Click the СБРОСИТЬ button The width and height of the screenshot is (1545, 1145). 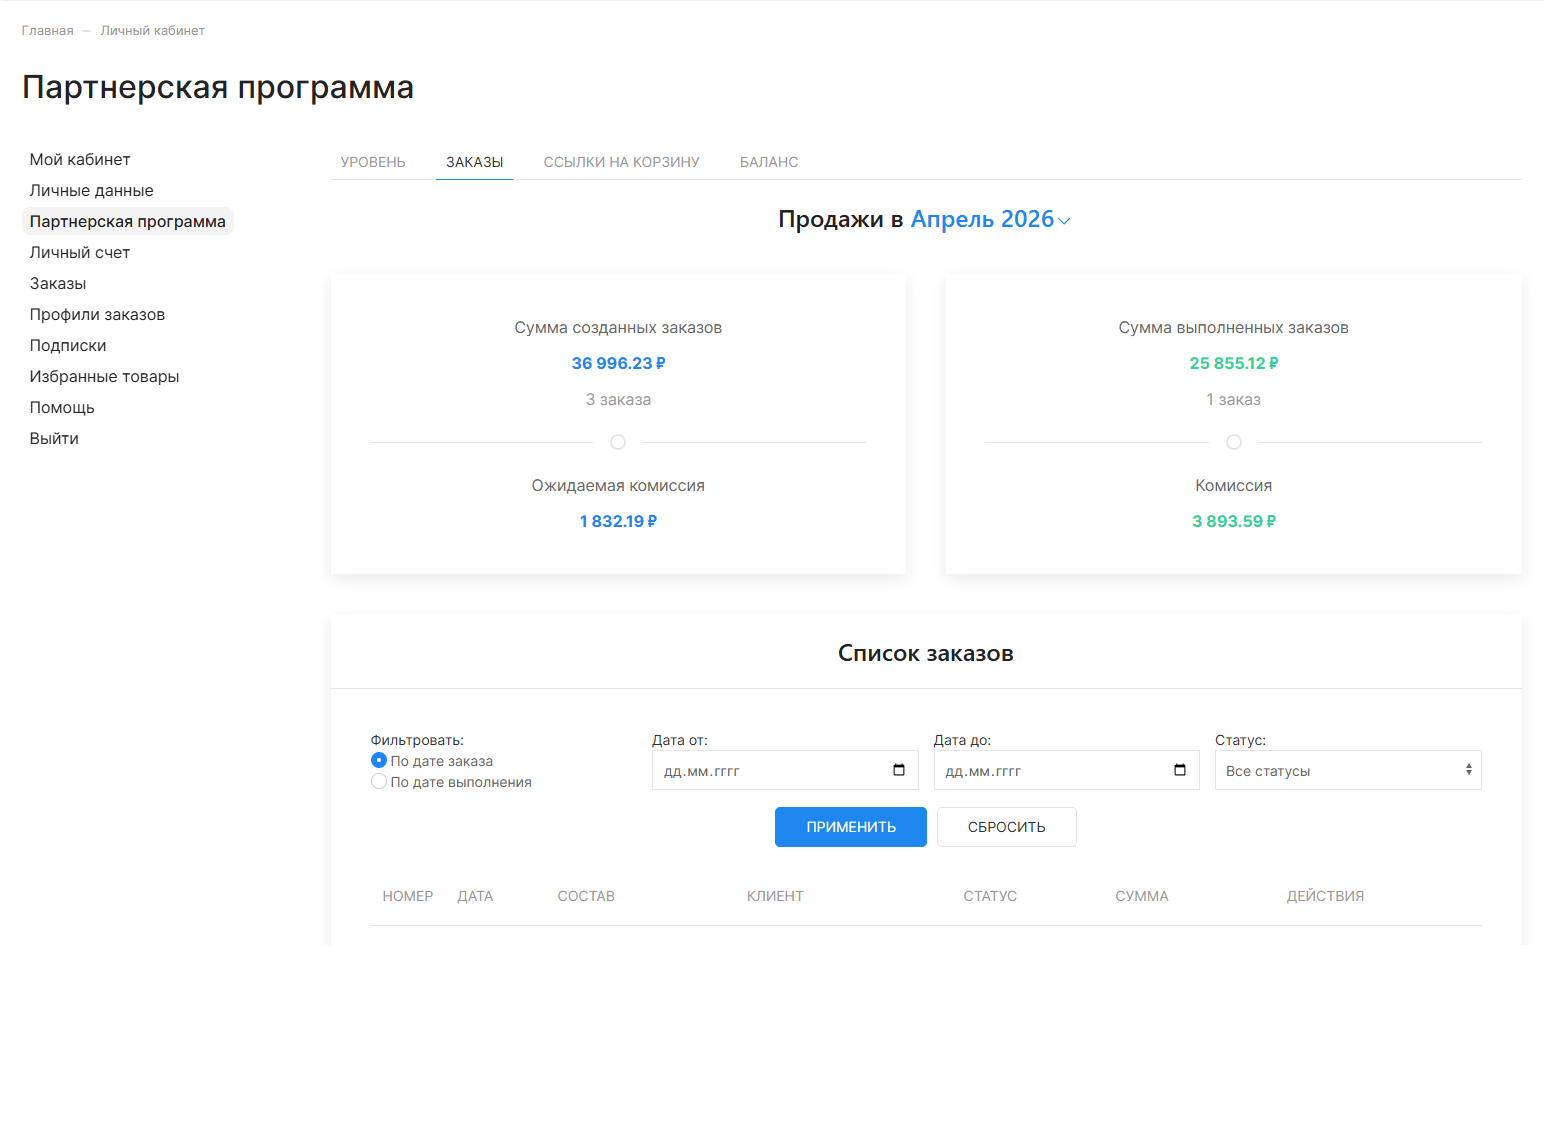click(1006, 827)
